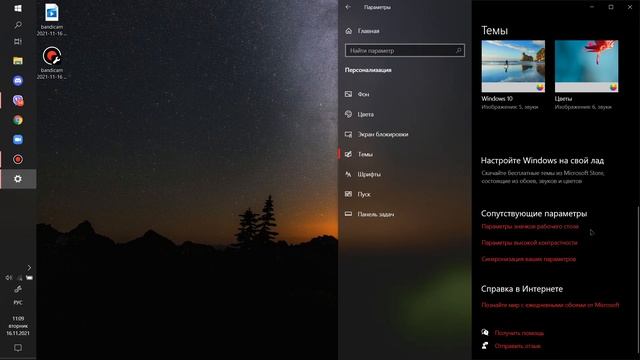This screenshot has width=640, height=360.
Task: Click Получить помощь link
Action: pos(519,333)
